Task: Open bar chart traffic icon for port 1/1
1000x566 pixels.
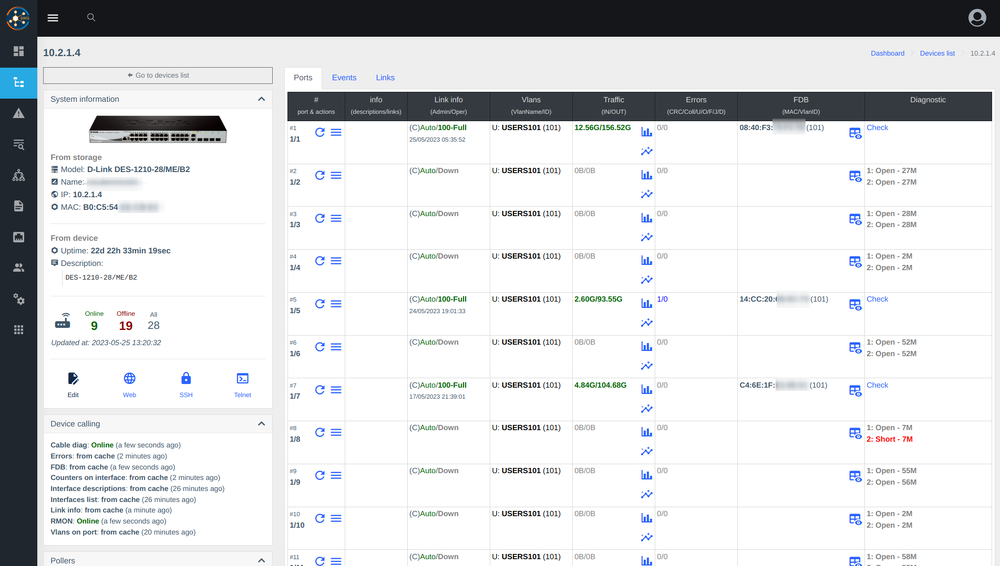Action: [x=646, y=132]
